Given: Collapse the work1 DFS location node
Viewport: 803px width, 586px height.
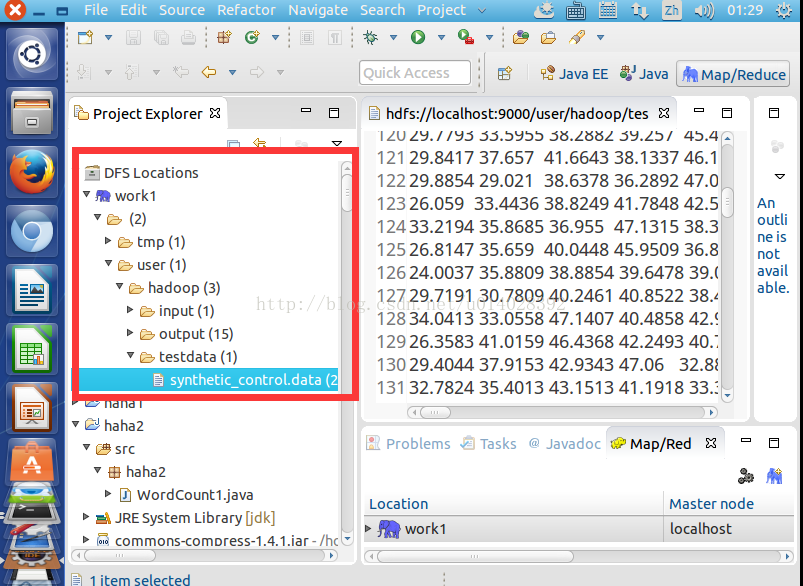Looking at the screenshot, I should click(87, 195).
